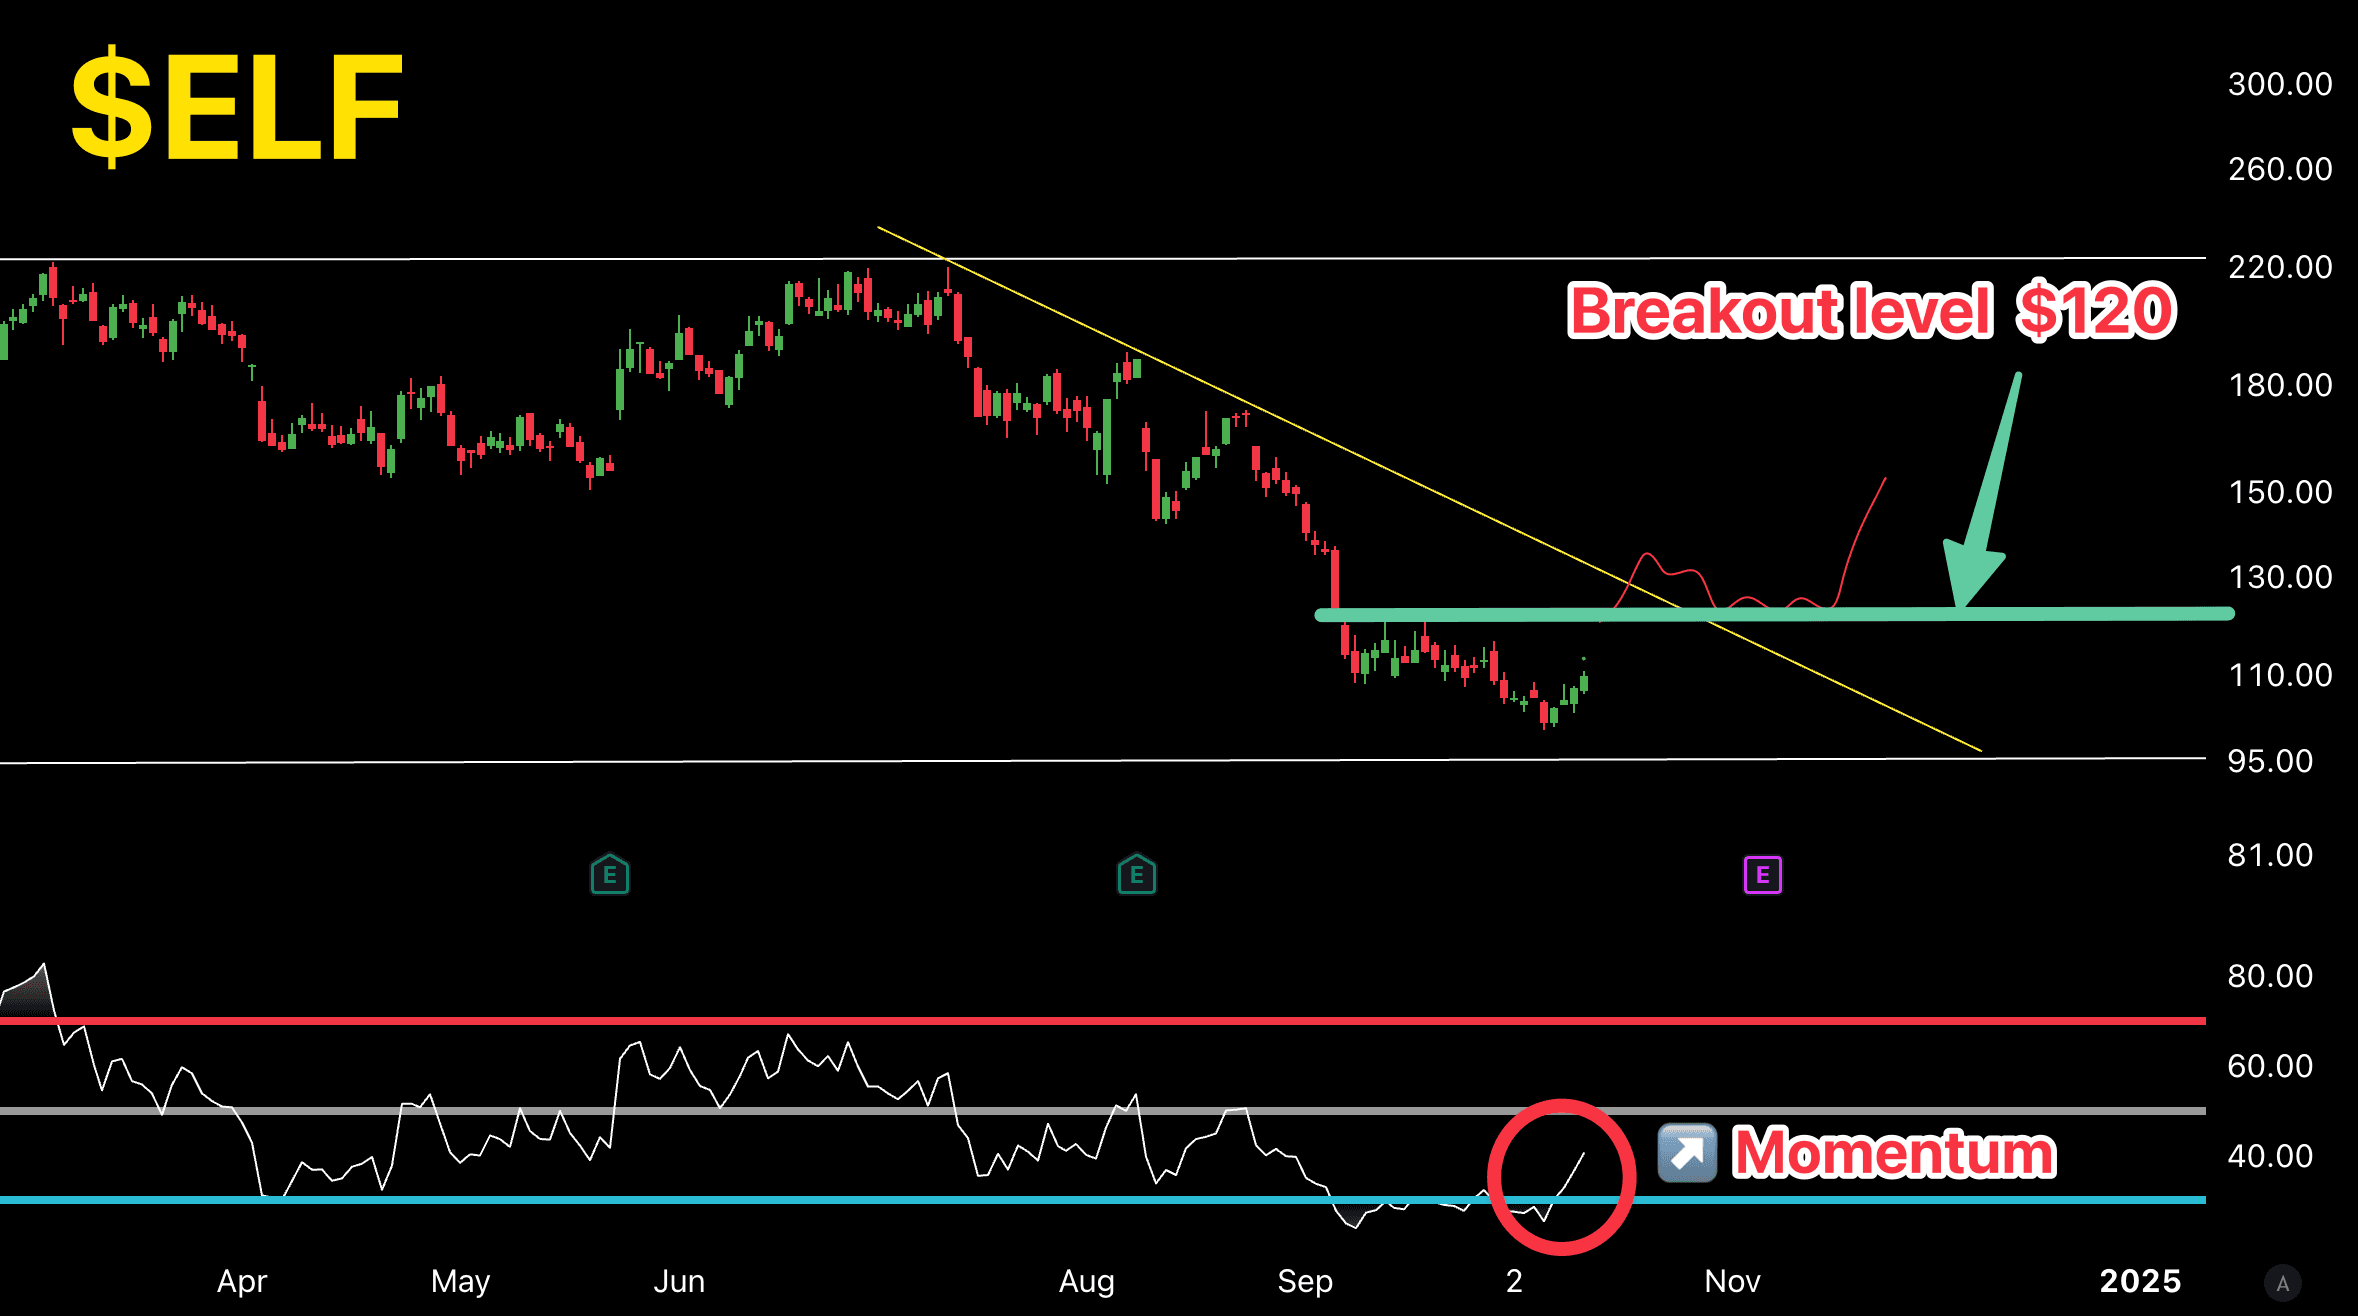Click the Sep date axis label

1305,1282
